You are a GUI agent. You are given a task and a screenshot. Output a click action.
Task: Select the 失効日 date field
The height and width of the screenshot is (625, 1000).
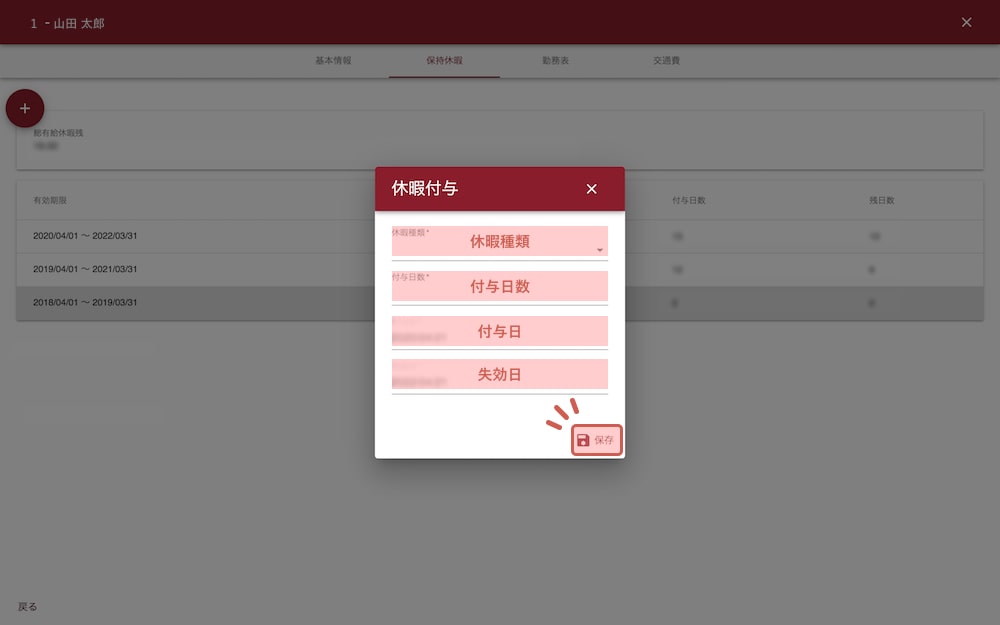[x=499, y=375]
